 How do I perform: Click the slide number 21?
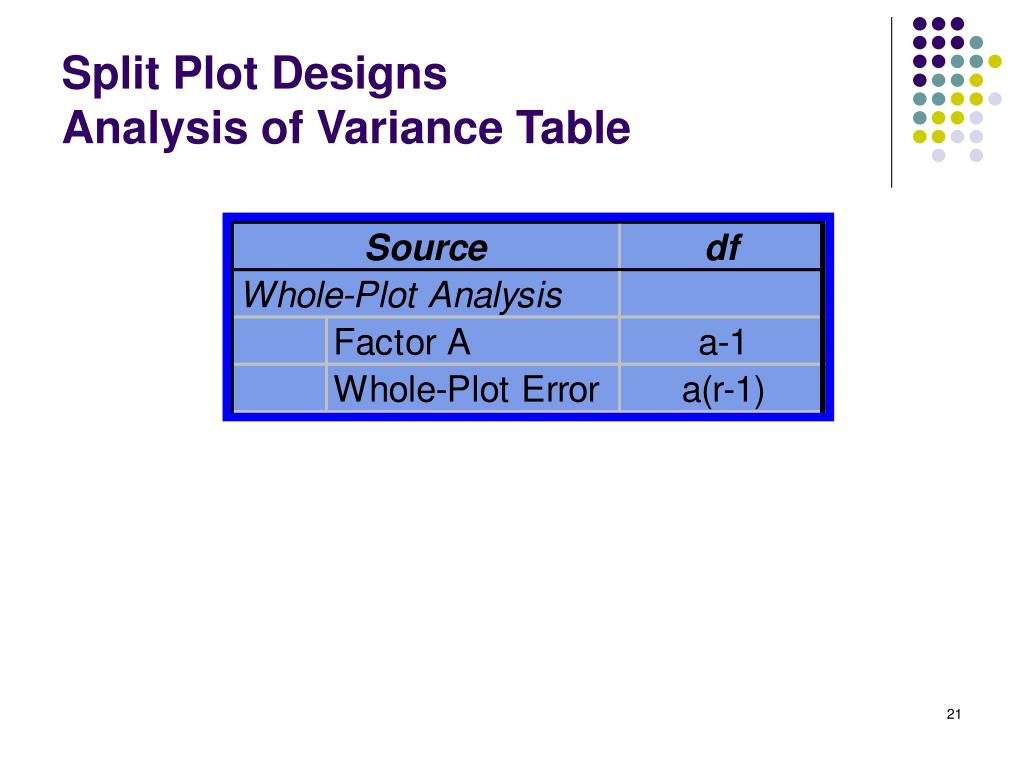pyautogui.click(x=953, y=714)
